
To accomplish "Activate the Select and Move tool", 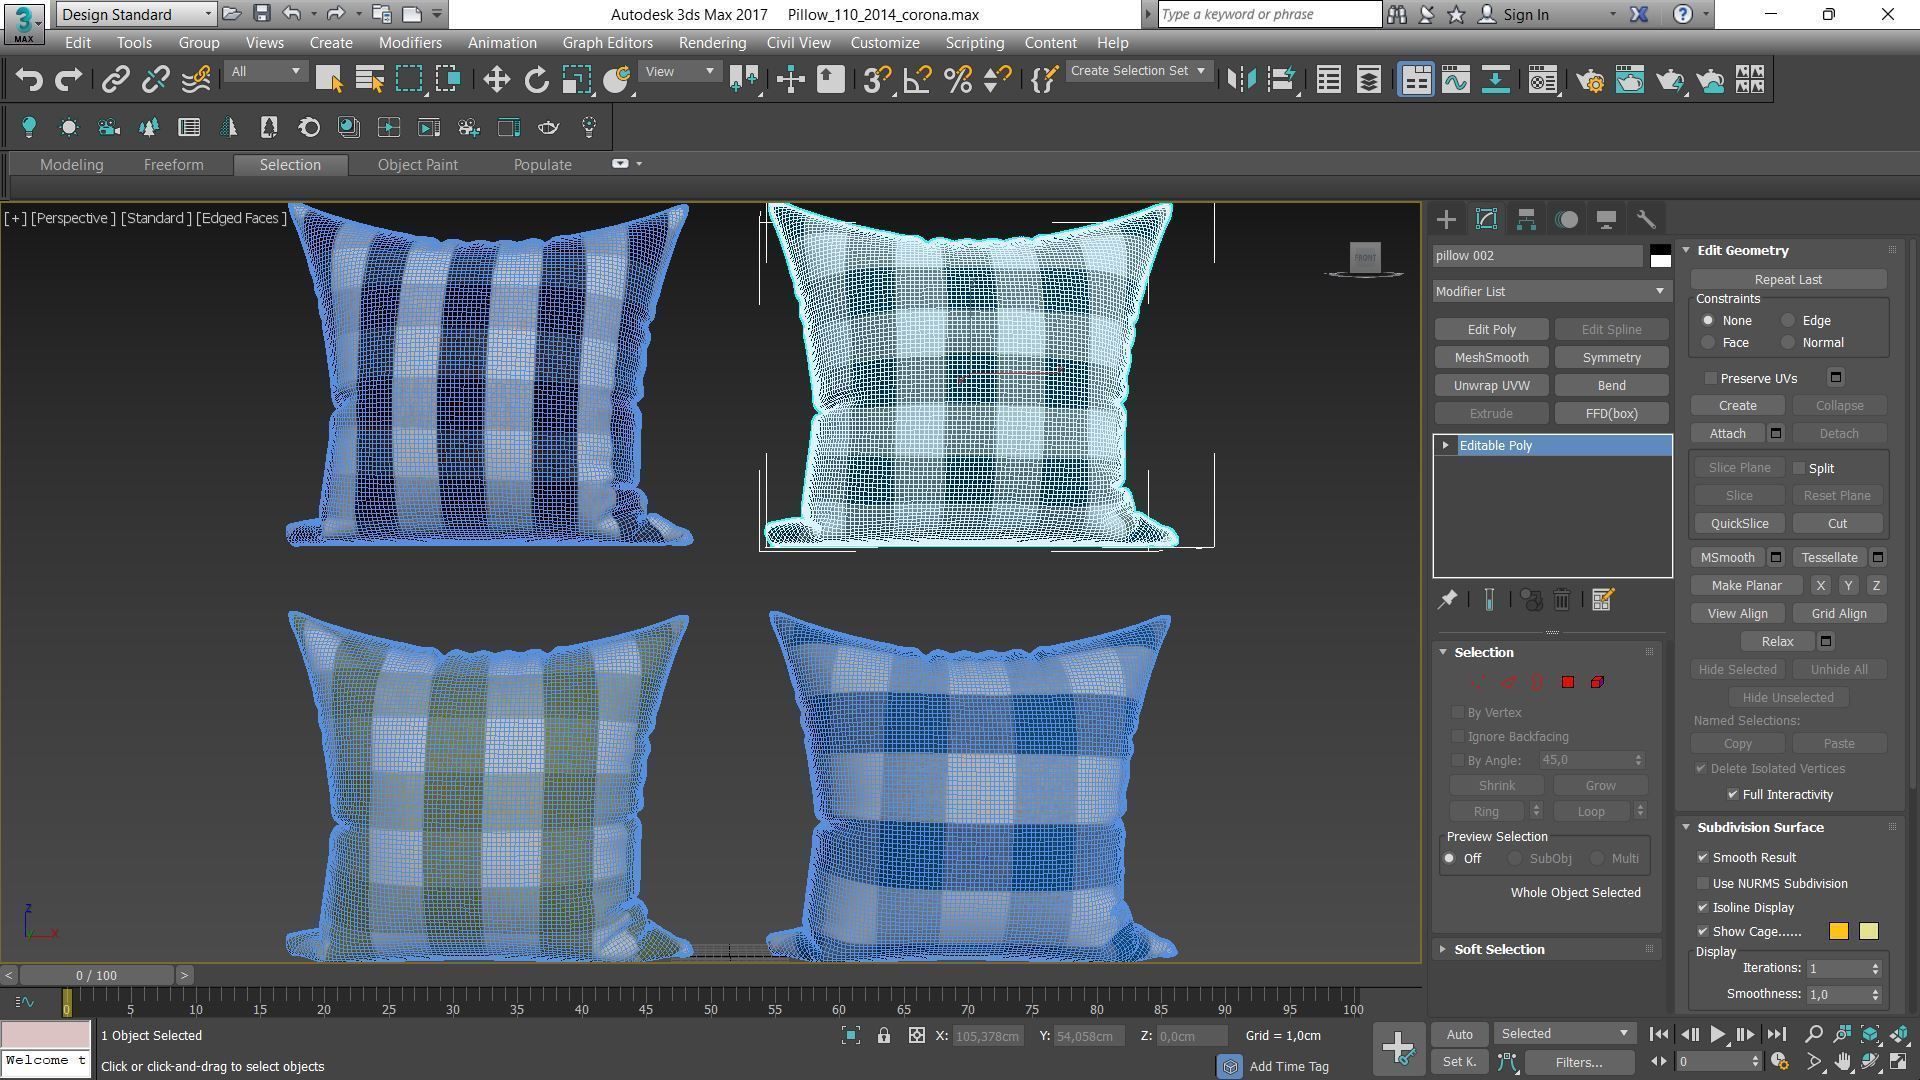I will [497, 80].
